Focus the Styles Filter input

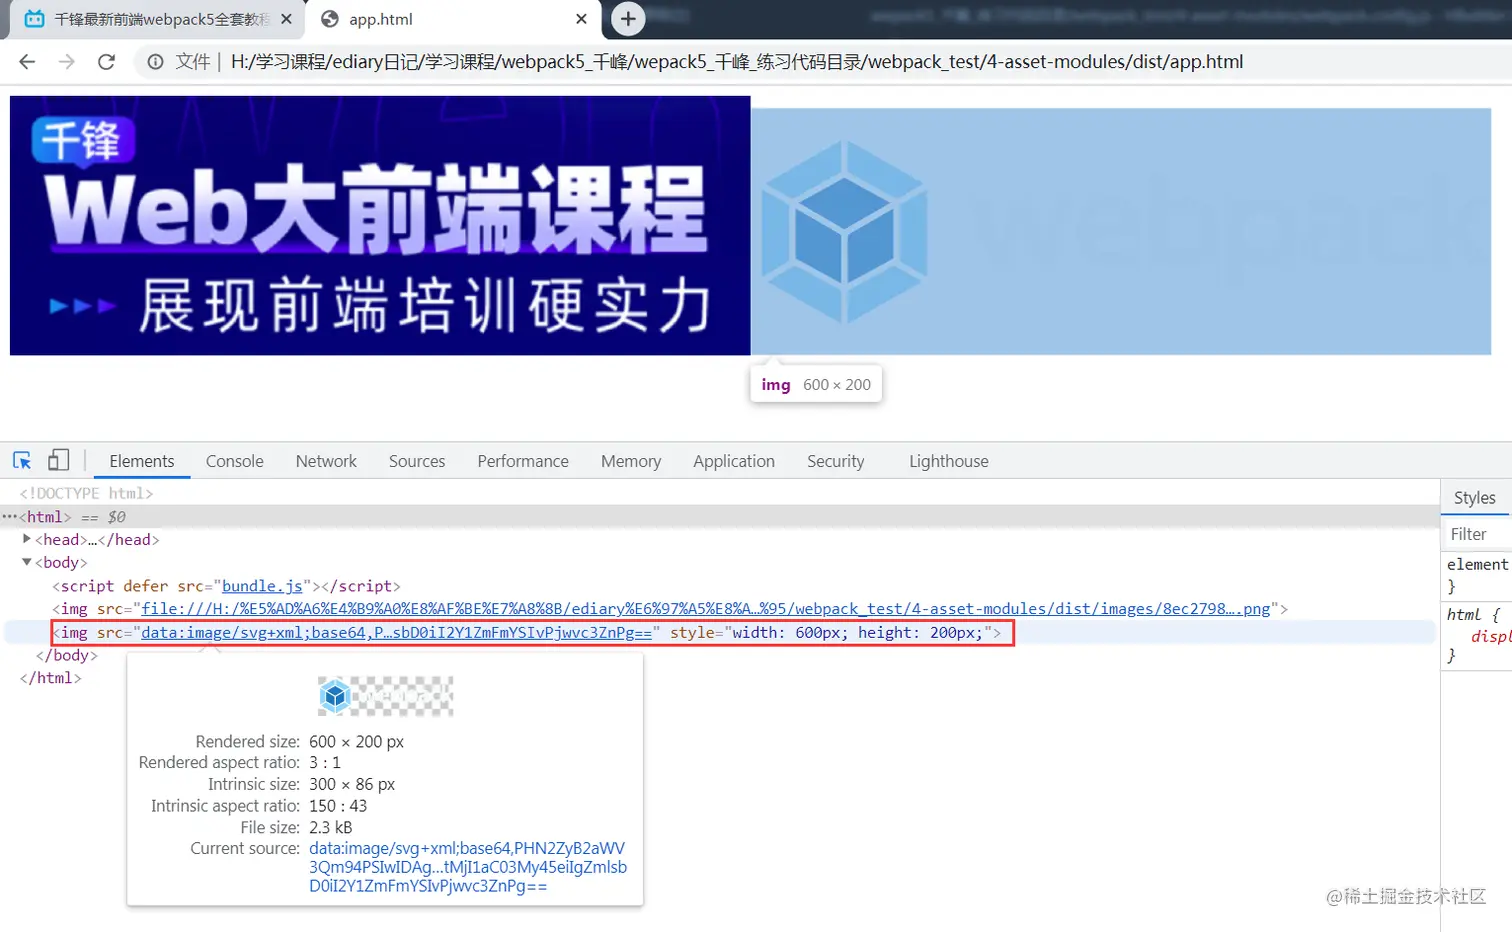[1478, 534]
